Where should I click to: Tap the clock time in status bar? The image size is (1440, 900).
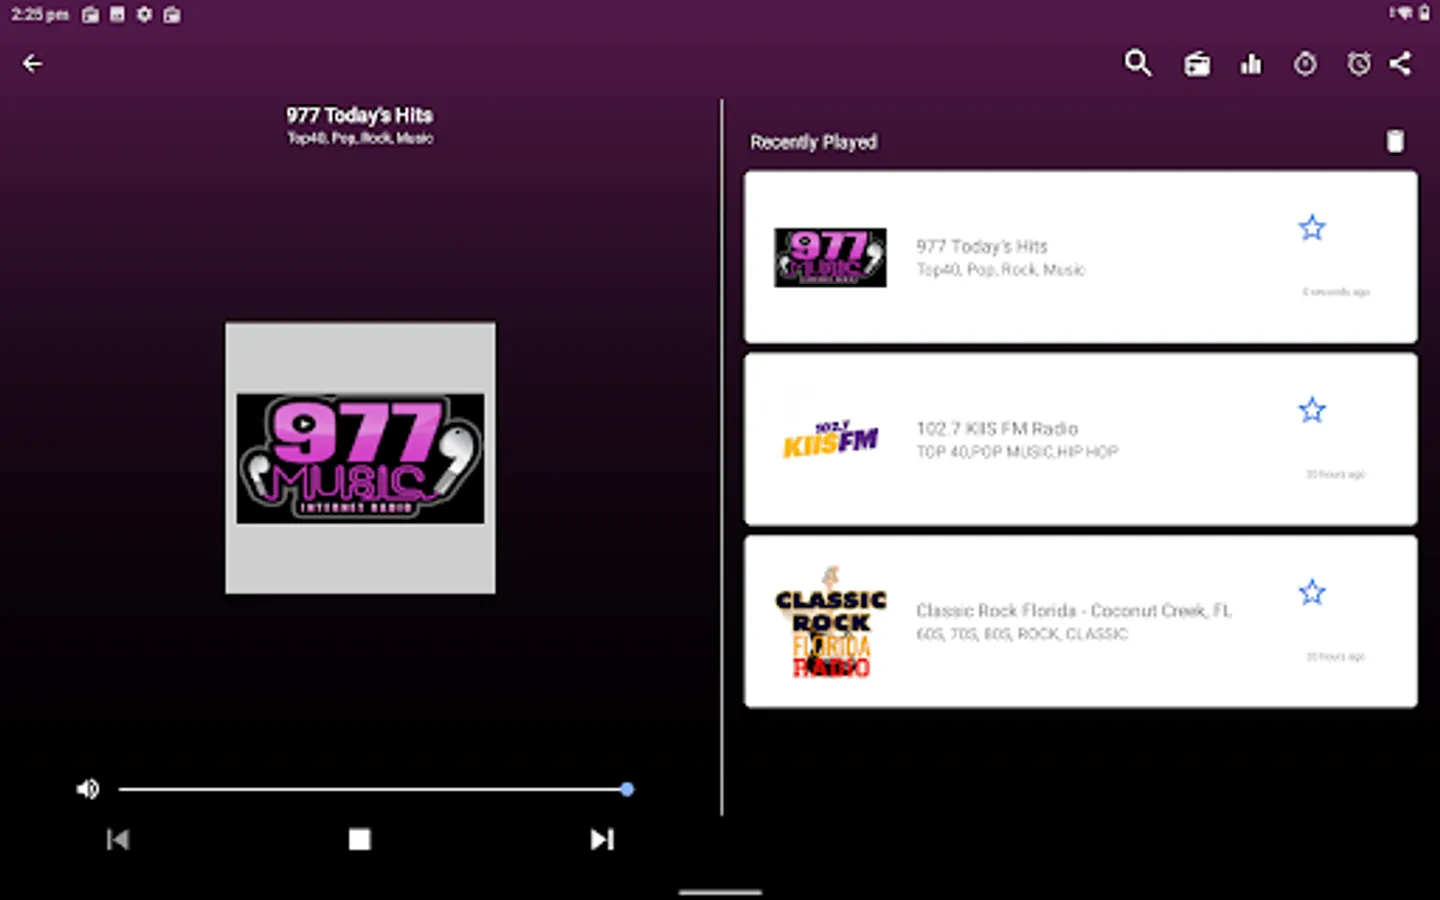pyautogui.click(x=40, y=14)
